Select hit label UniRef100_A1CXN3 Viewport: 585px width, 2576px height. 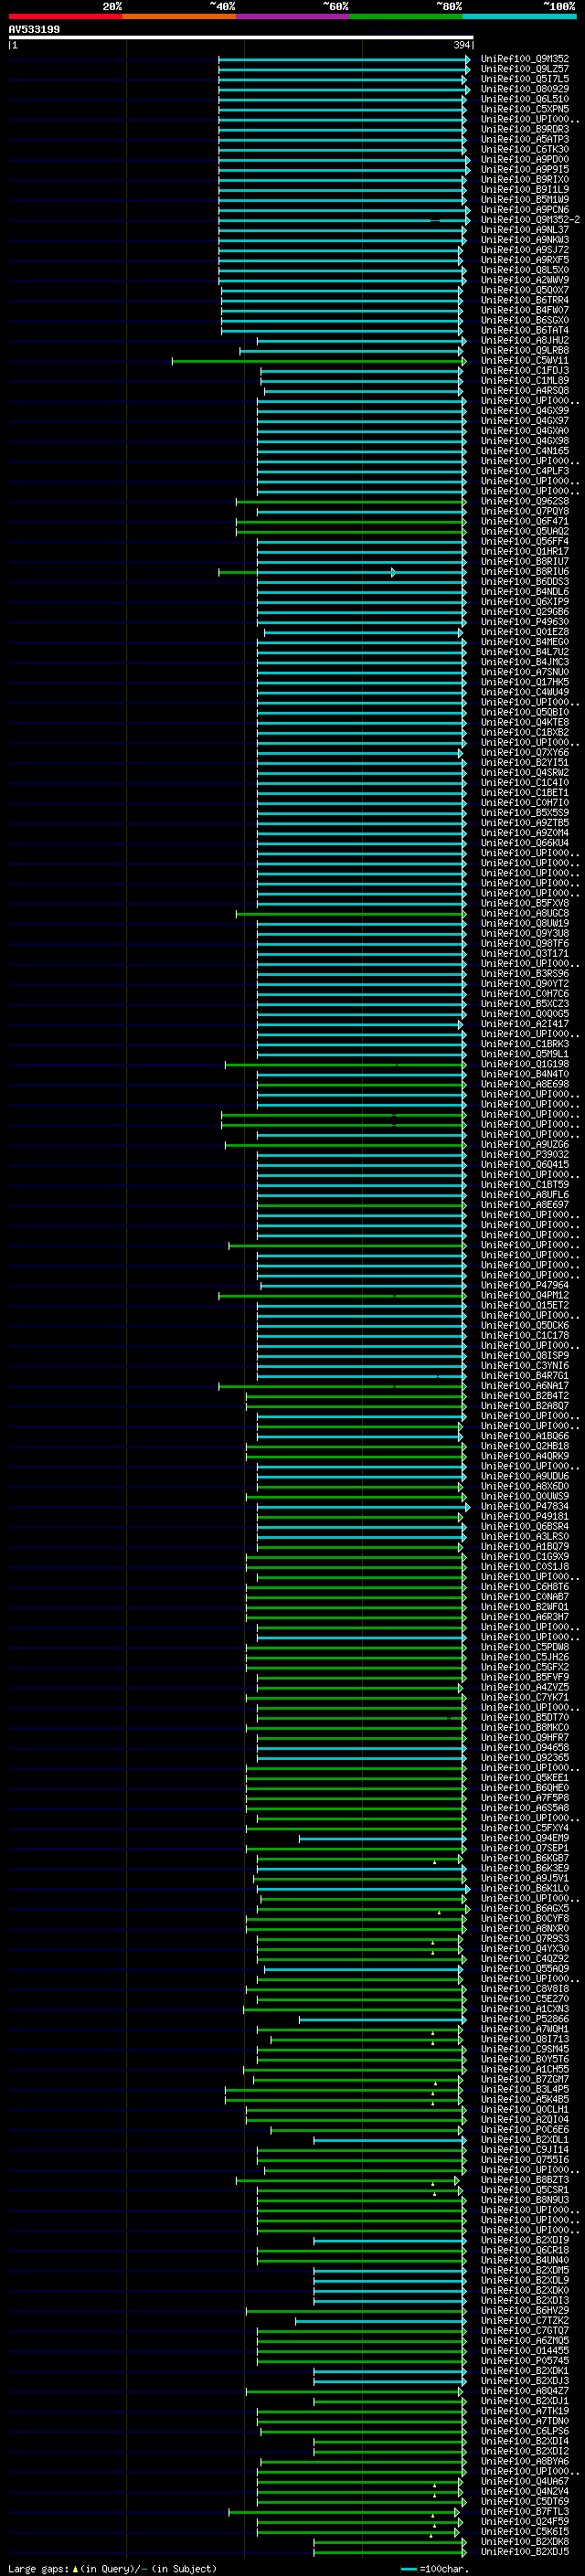pos(525,2008)
